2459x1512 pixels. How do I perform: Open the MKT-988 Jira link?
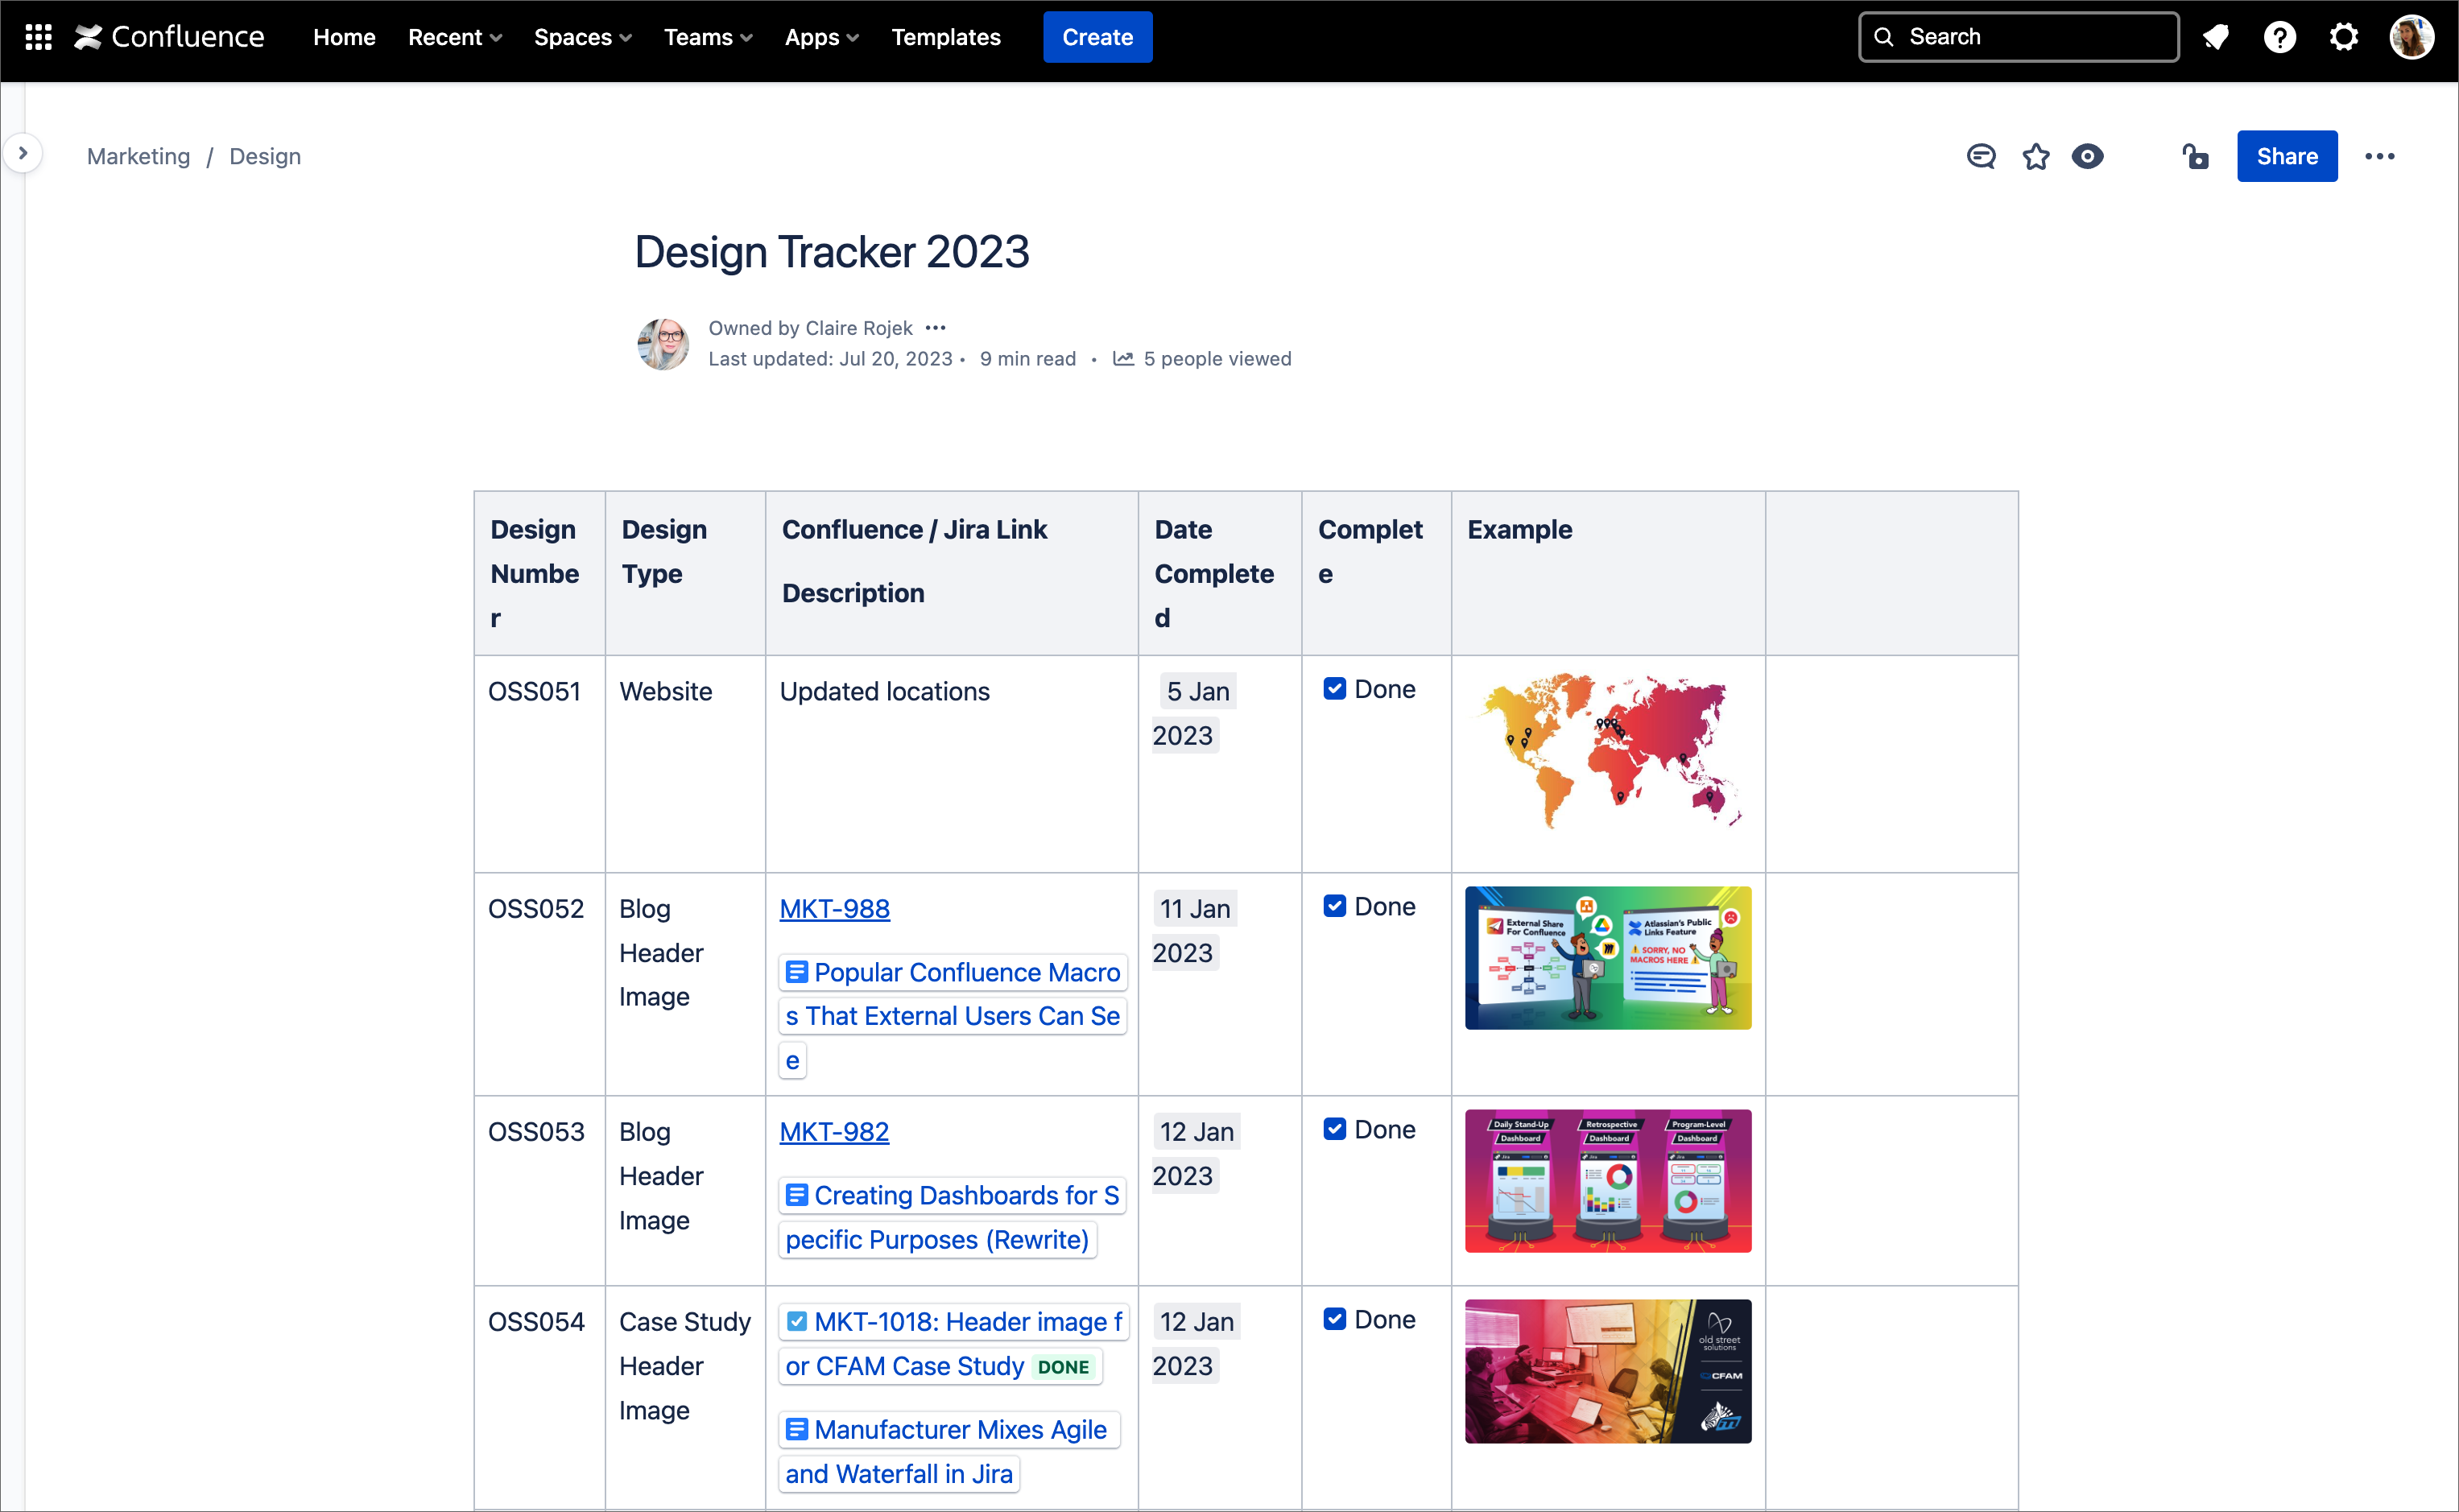(x=834, y=909)
